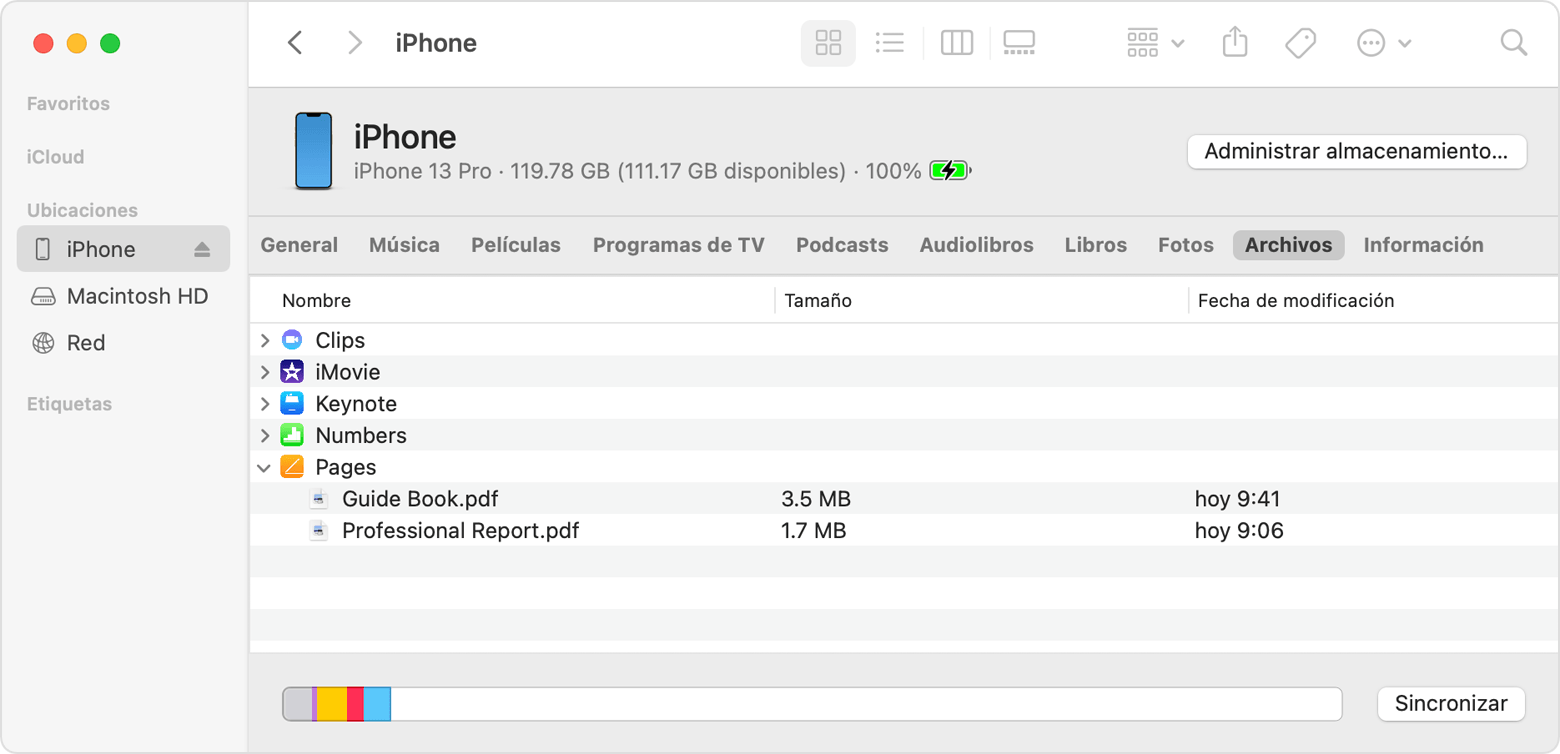
Task: Open the Podcasts tab
Action: [x=842, y=245]
